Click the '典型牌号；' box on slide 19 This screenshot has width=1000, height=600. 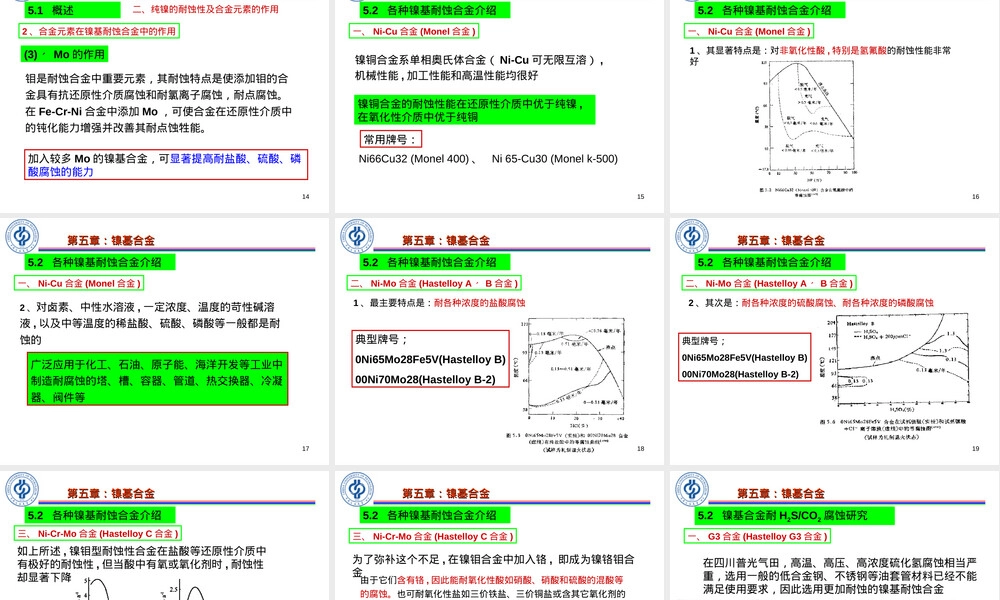click(744, 357)
